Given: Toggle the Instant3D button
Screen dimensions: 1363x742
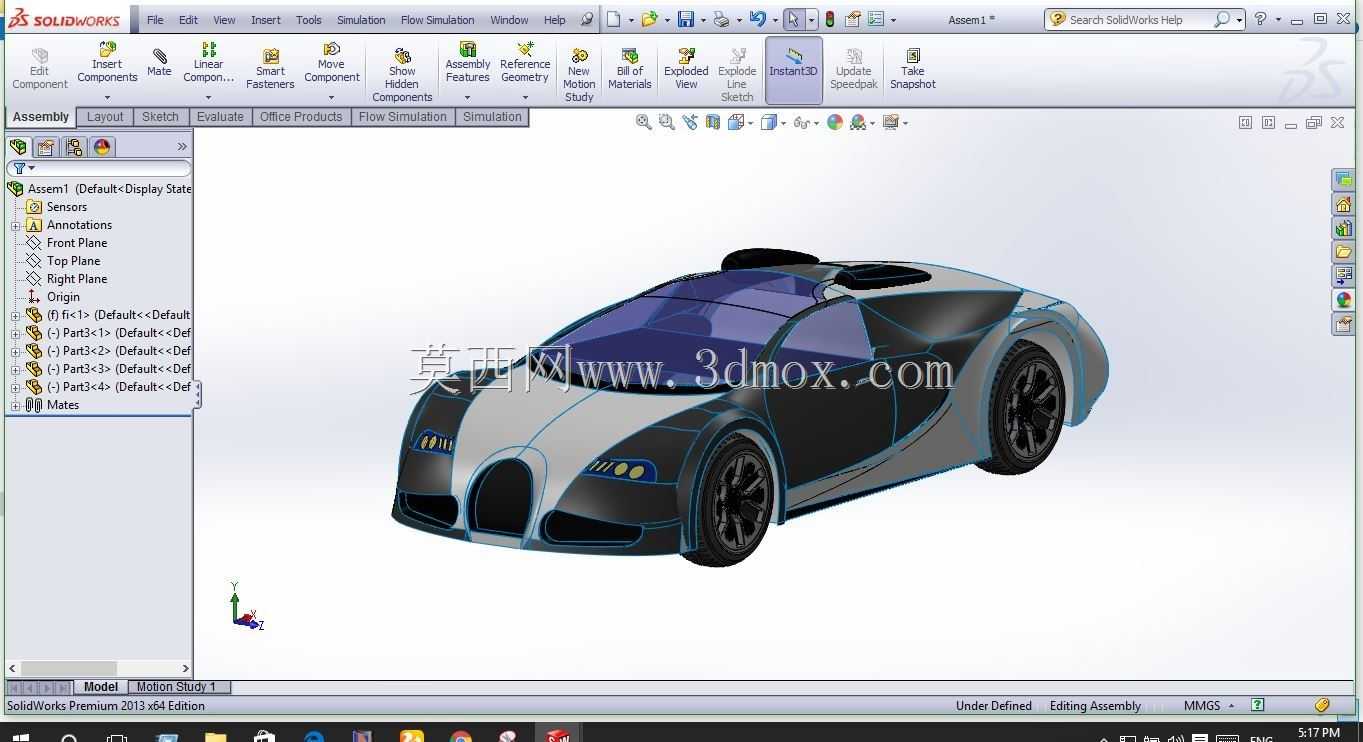Looking at the screenshot, I should click(x=794, y=70).
